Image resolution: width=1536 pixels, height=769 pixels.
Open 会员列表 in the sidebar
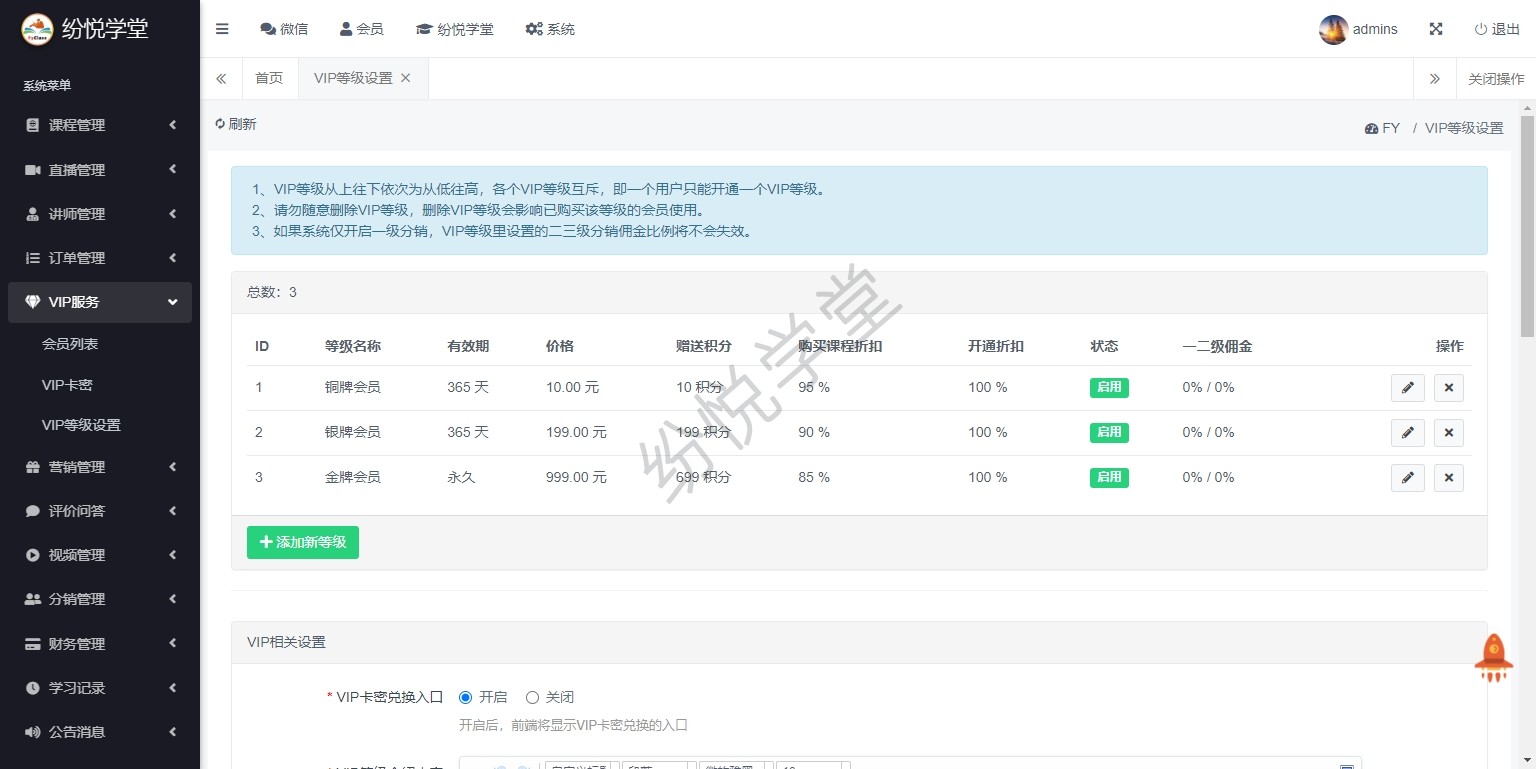(70, 344)
